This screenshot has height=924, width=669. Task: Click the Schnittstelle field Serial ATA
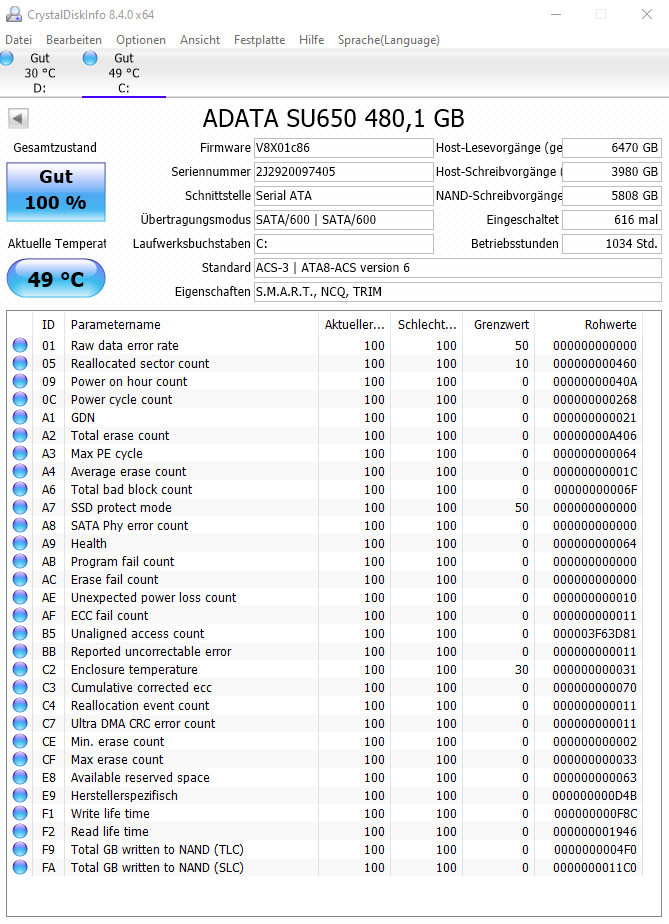(344, 196)
